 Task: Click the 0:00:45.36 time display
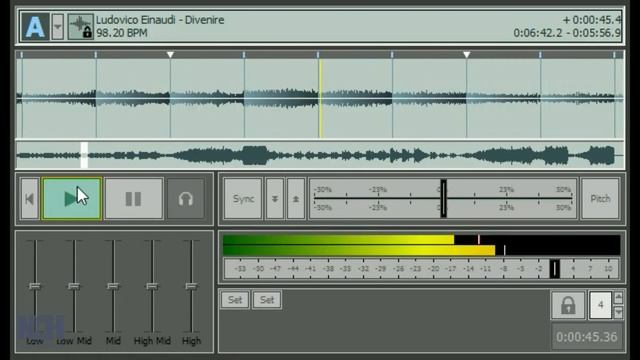(587, 337)
